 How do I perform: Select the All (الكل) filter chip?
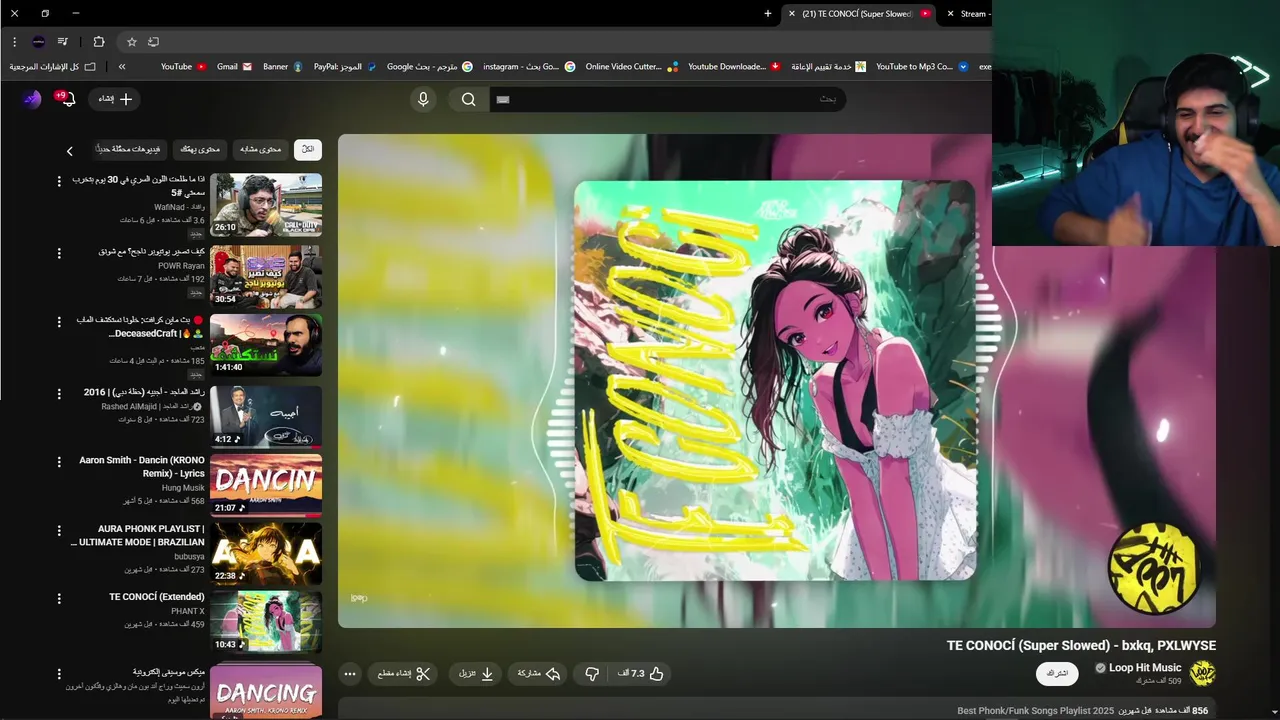[x=308, y=149]
